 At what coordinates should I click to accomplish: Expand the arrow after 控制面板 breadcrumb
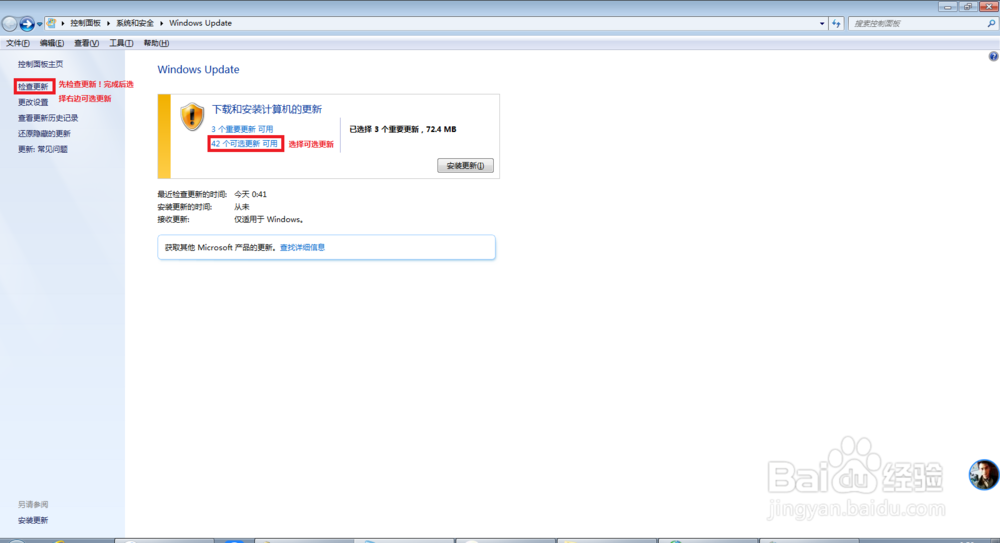coord(108,23)
